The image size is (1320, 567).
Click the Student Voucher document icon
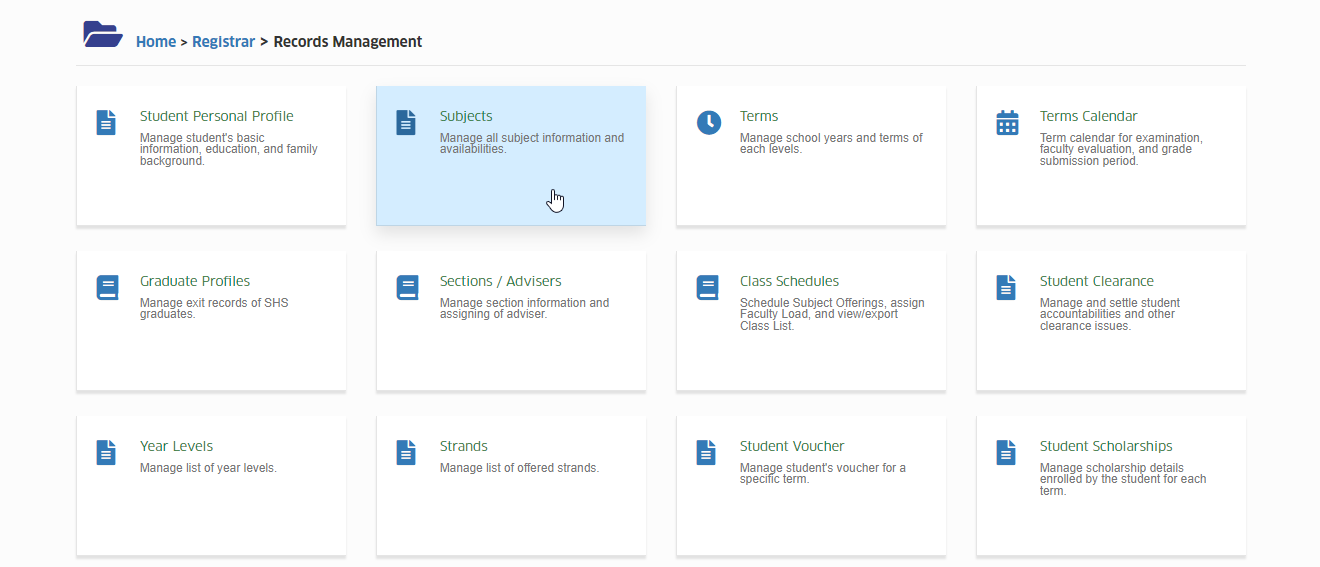point(706,452)
